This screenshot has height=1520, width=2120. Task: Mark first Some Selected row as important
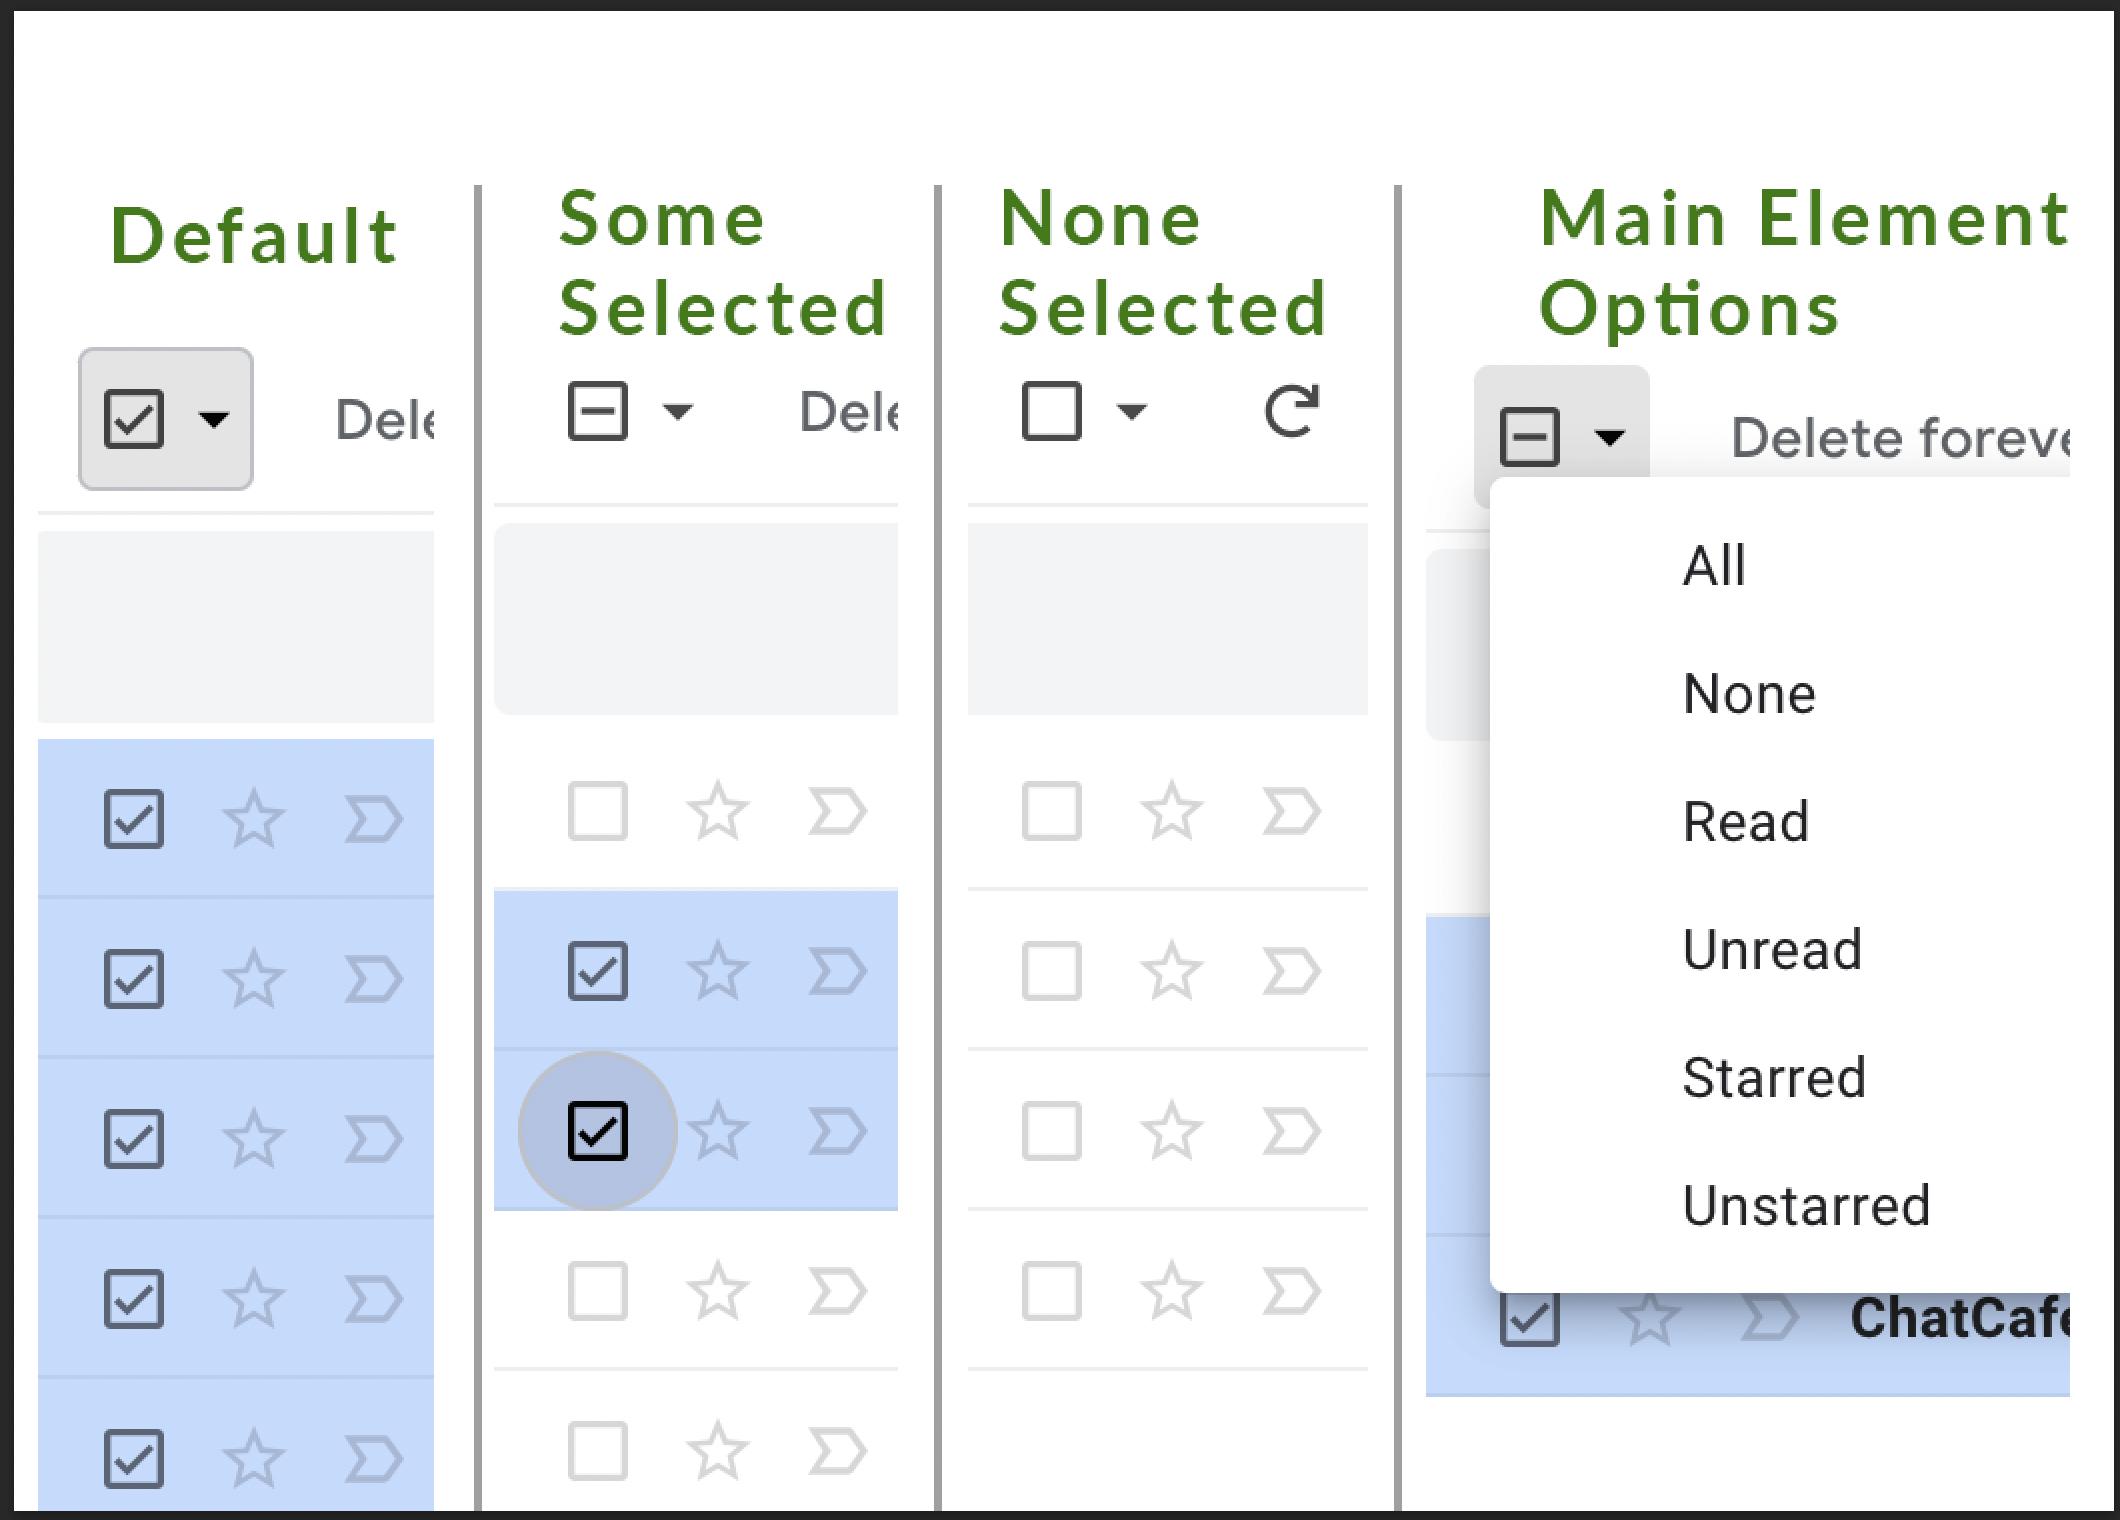[x=837, y=811]
